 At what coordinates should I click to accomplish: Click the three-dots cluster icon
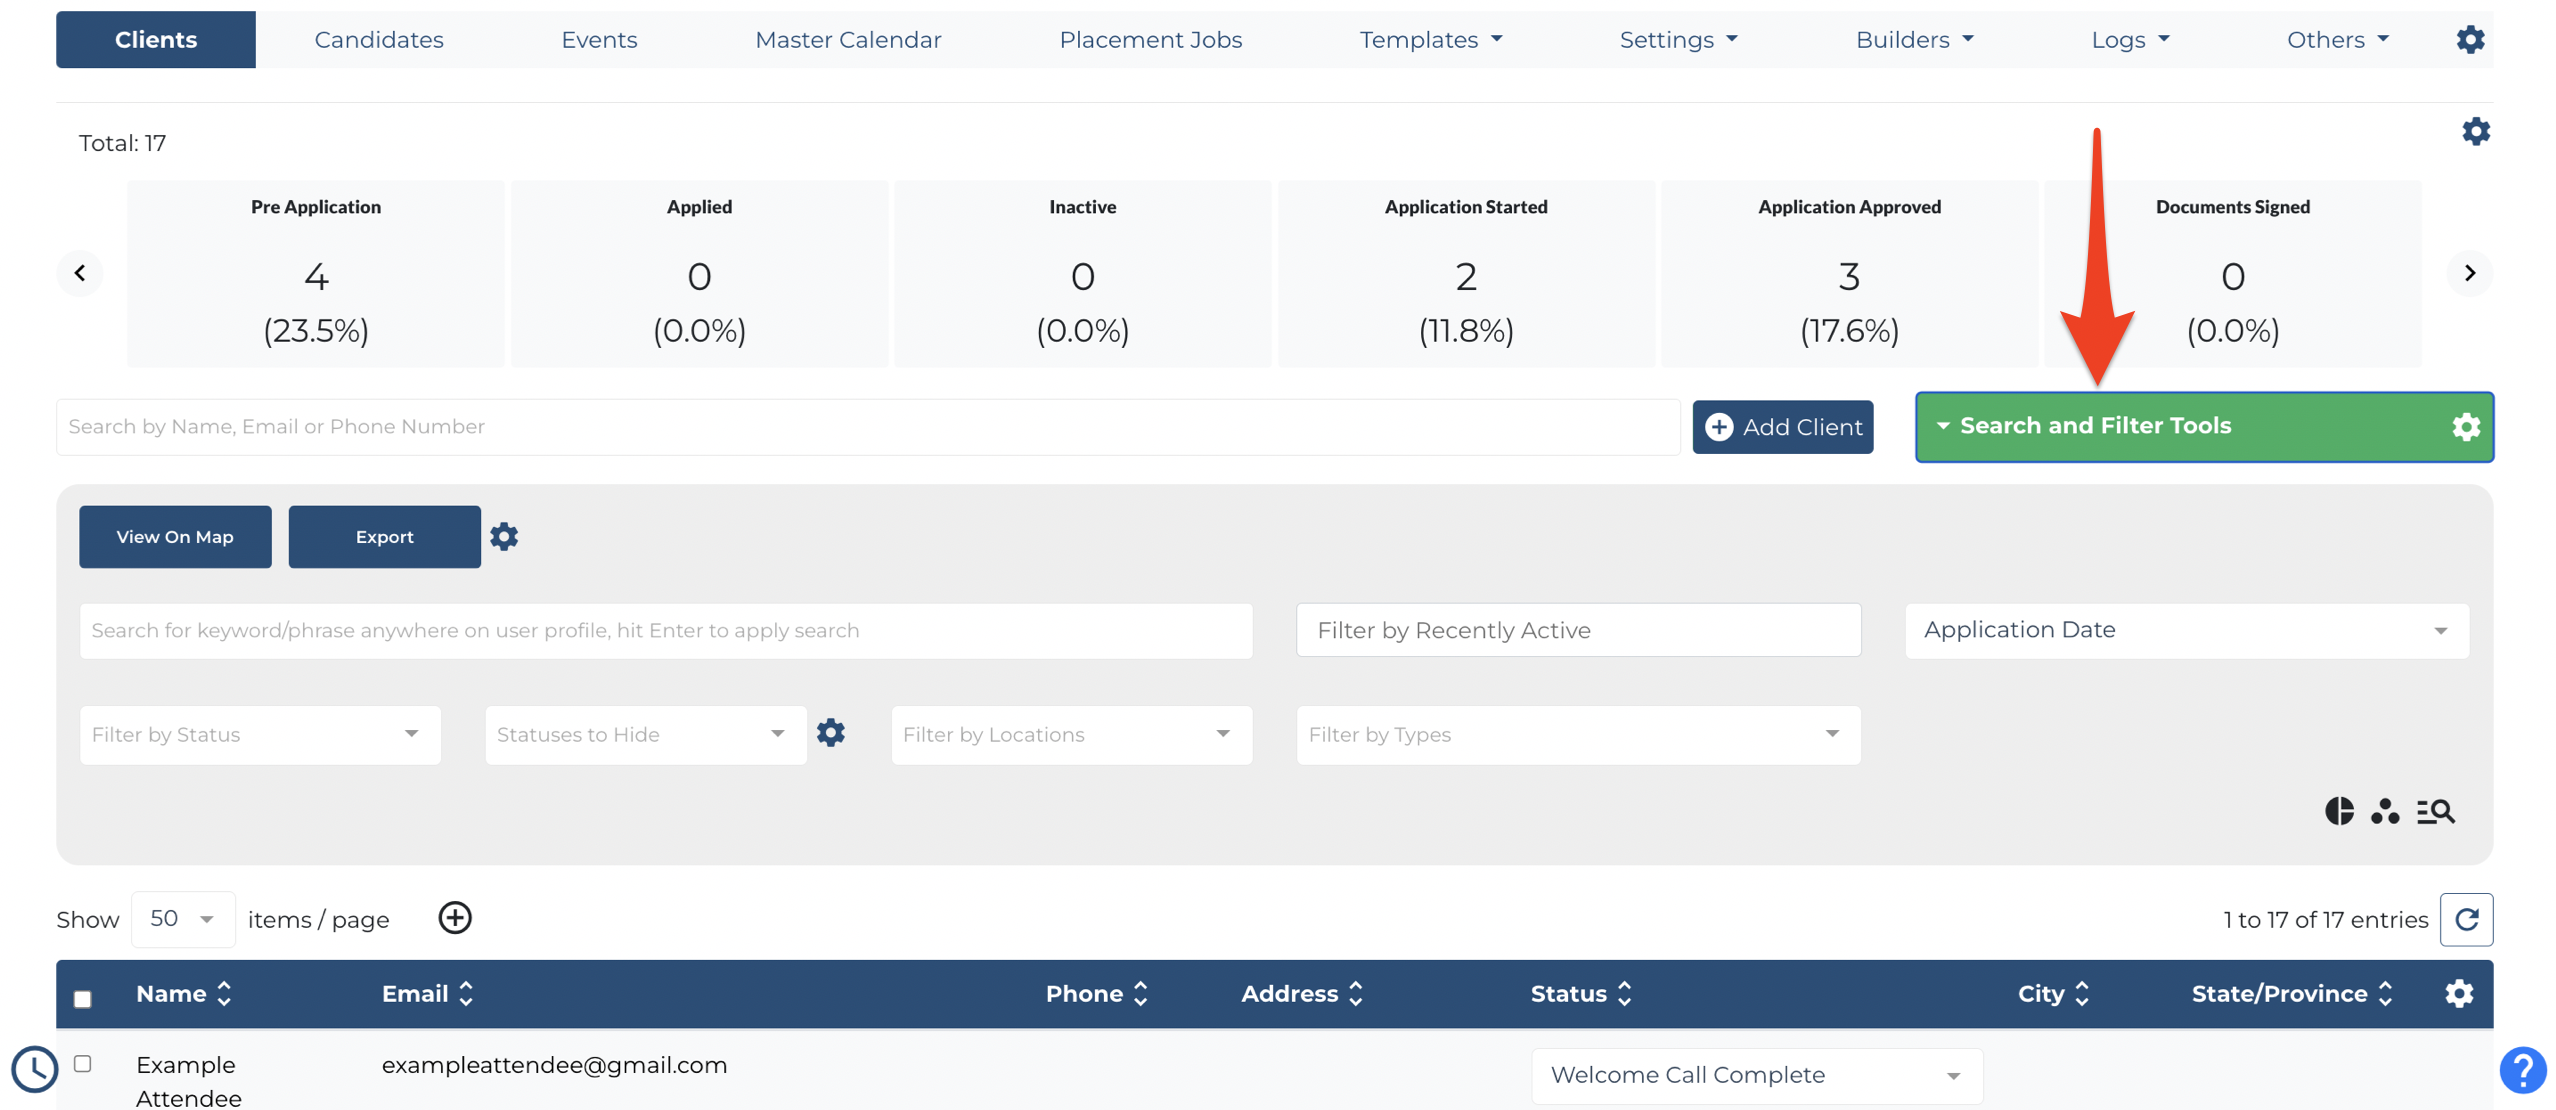(x=2384, y=810)
